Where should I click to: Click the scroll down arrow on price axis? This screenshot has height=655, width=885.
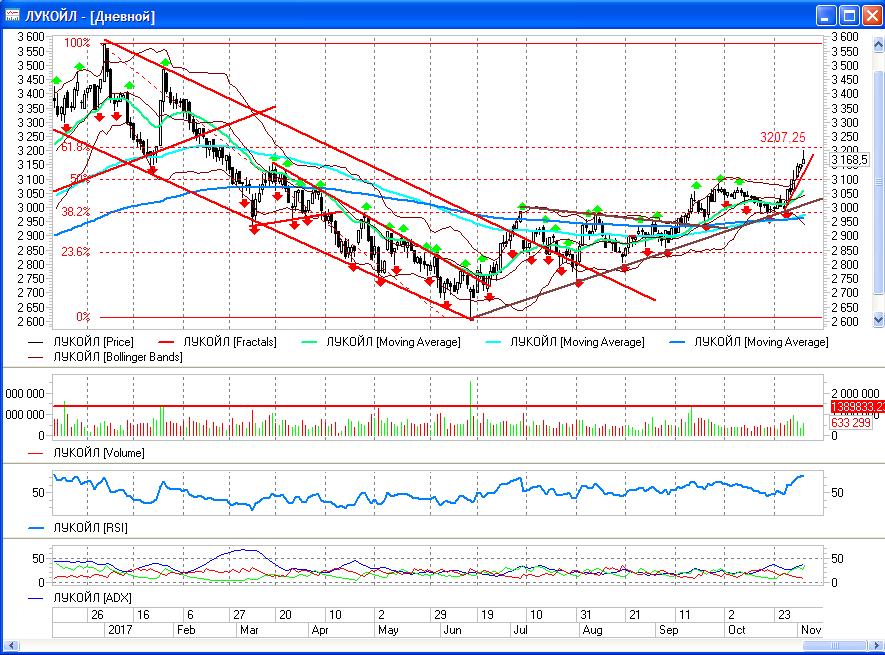879,320
